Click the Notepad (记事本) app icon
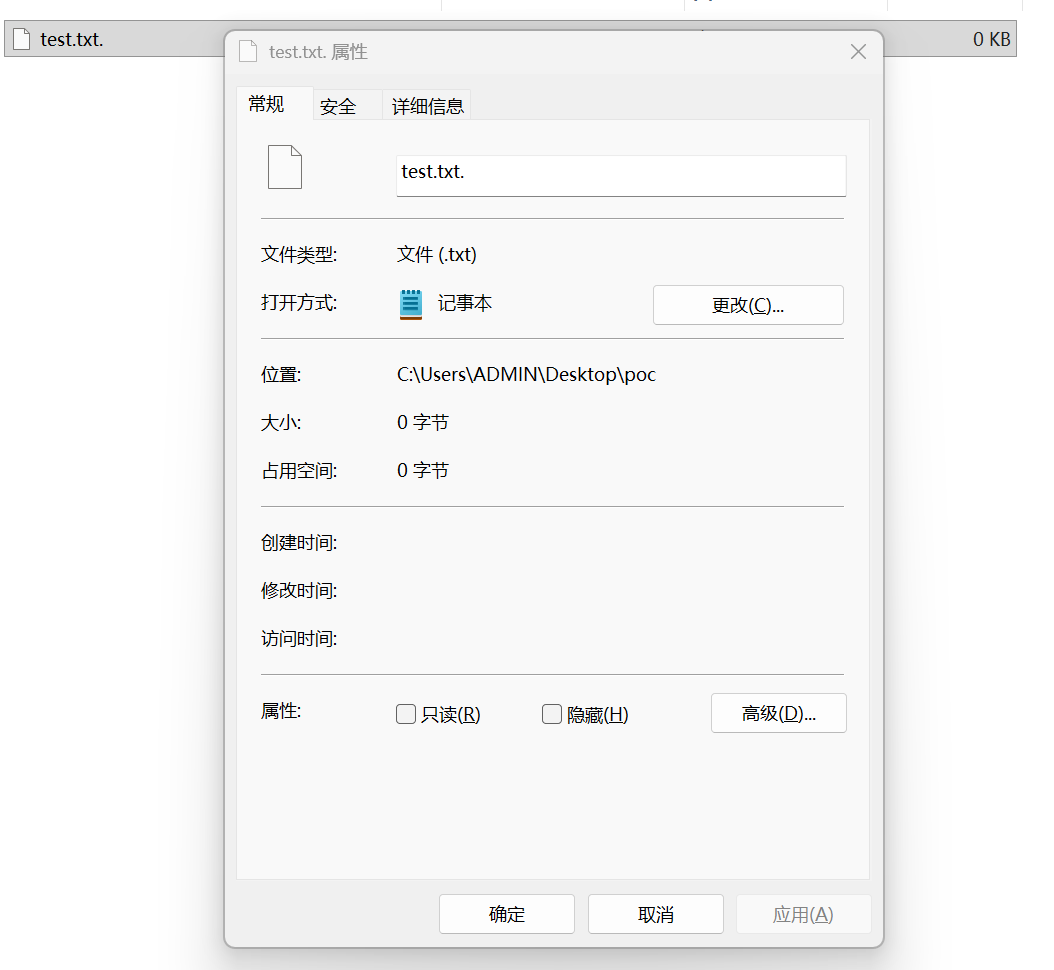 tap(411, 304)
